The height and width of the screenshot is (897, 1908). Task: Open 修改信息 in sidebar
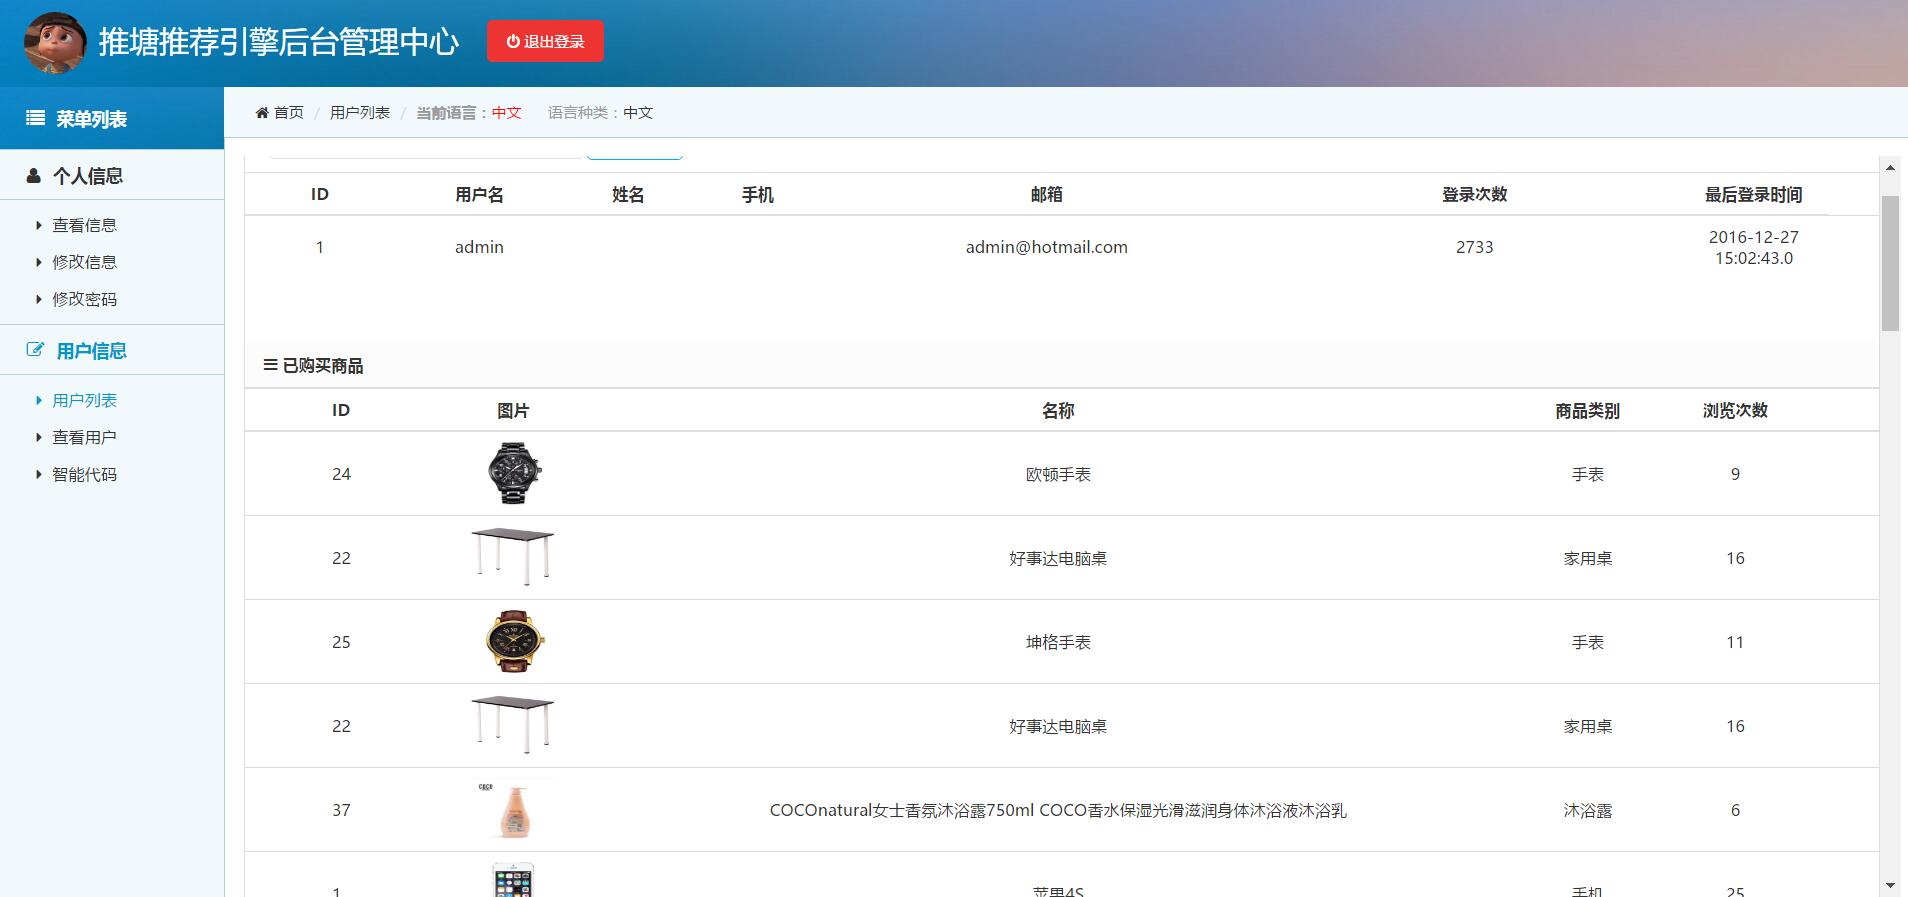[84, 262]
